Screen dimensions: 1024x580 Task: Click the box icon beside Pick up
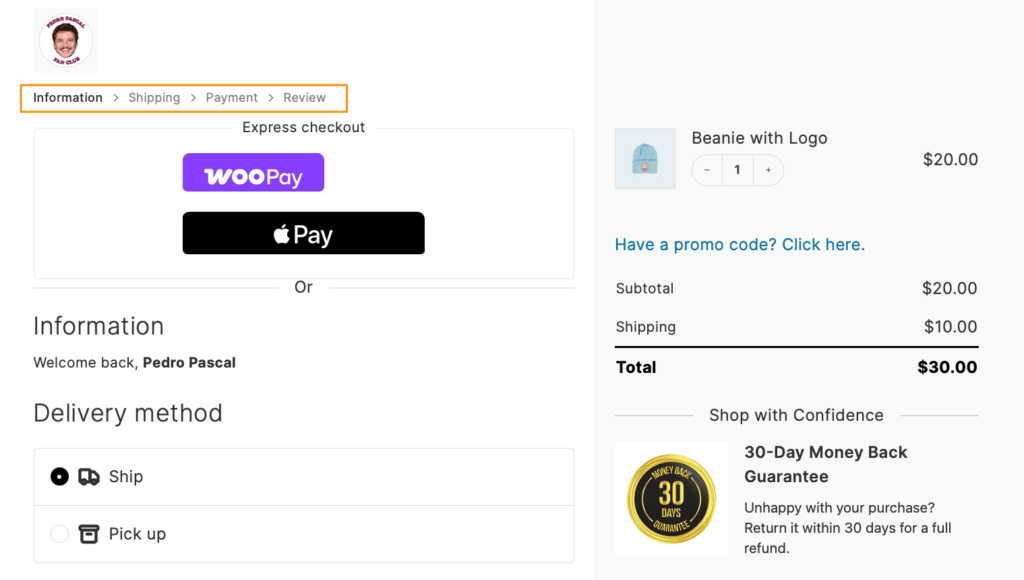[x=89, y=534]
